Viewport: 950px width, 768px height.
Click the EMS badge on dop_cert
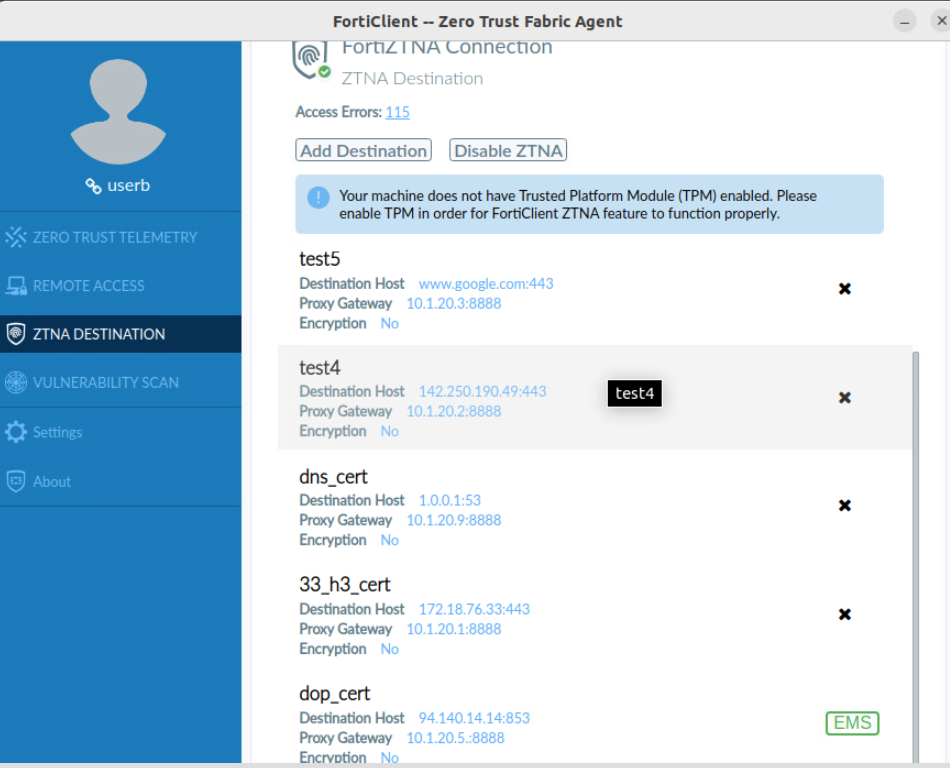click(x=851, y=722)
